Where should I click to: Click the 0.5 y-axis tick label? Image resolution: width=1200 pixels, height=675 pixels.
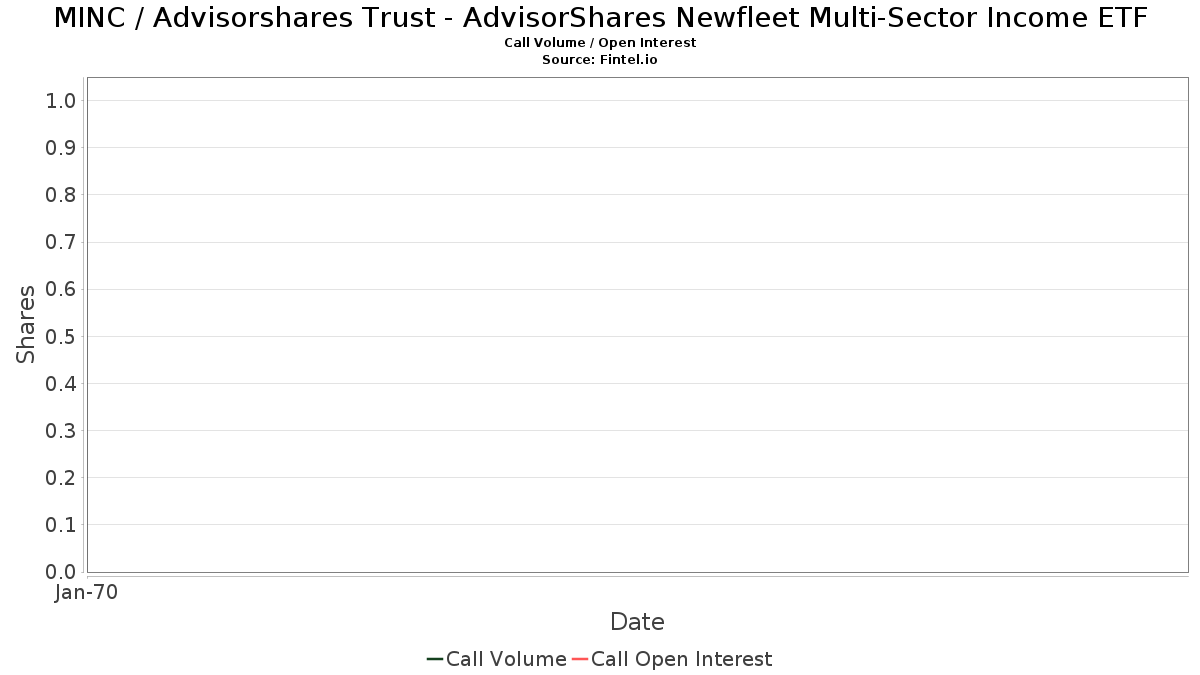[61, 336]
